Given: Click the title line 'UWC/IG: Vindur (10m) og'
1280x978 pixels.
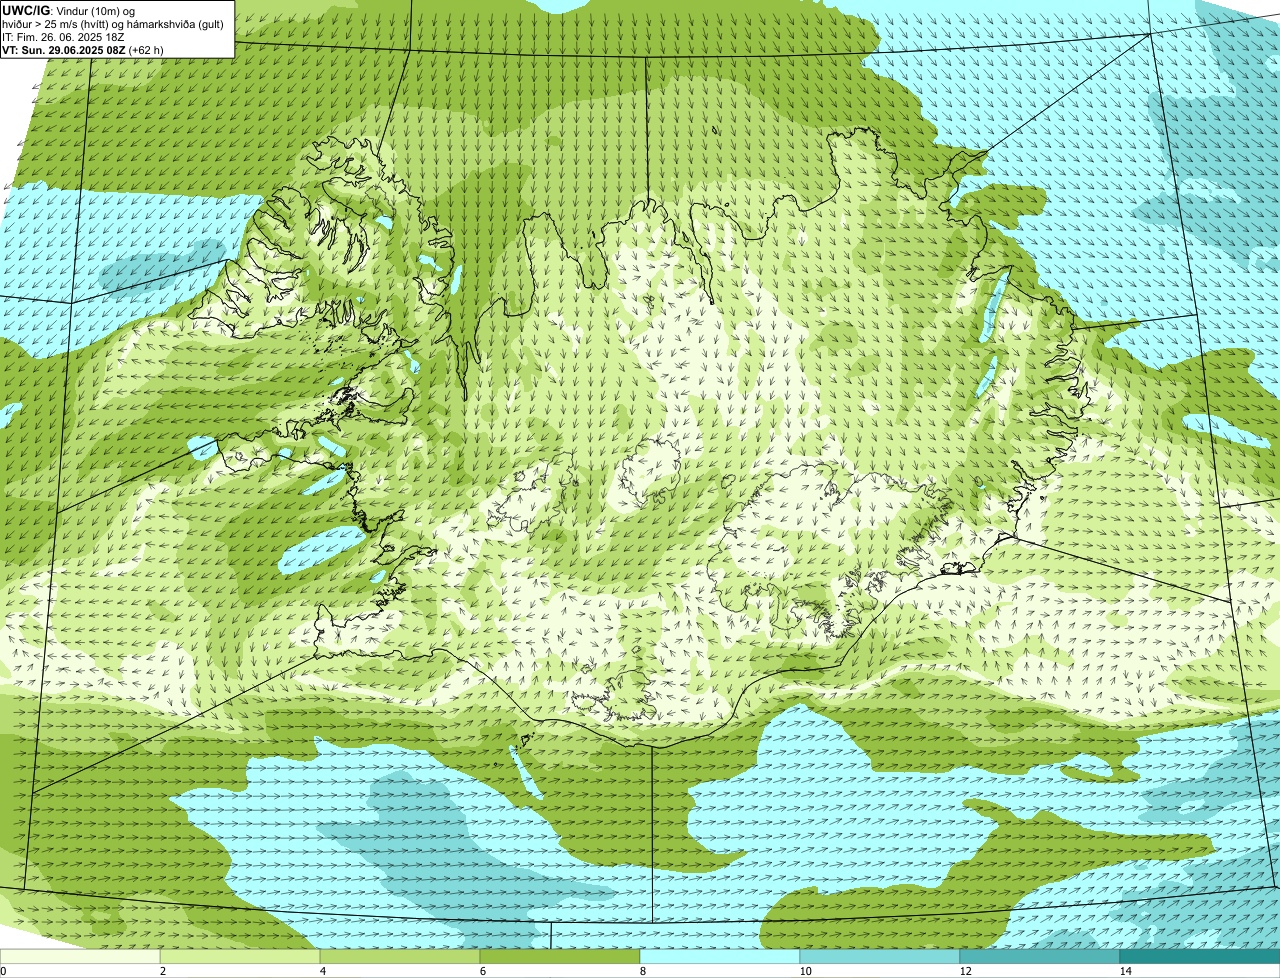Looking at the screenshot, I should (x=69, y=10).
